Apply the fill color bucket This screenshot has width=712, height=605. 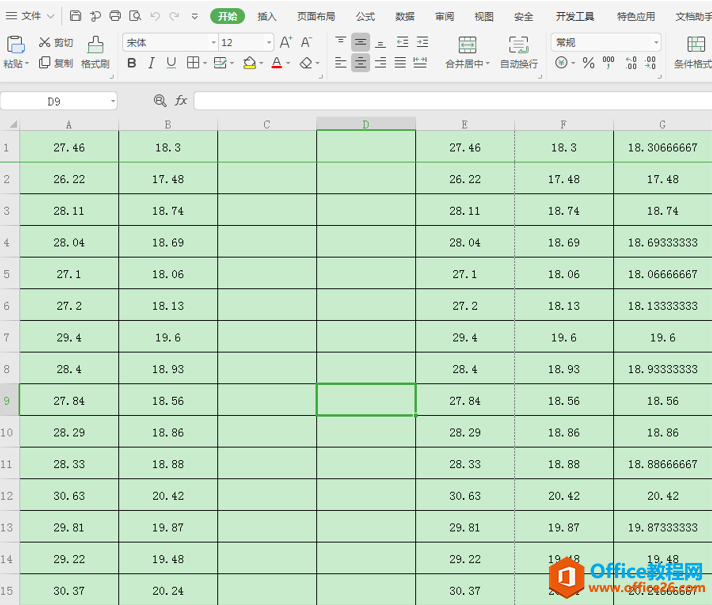coord(249,63)
